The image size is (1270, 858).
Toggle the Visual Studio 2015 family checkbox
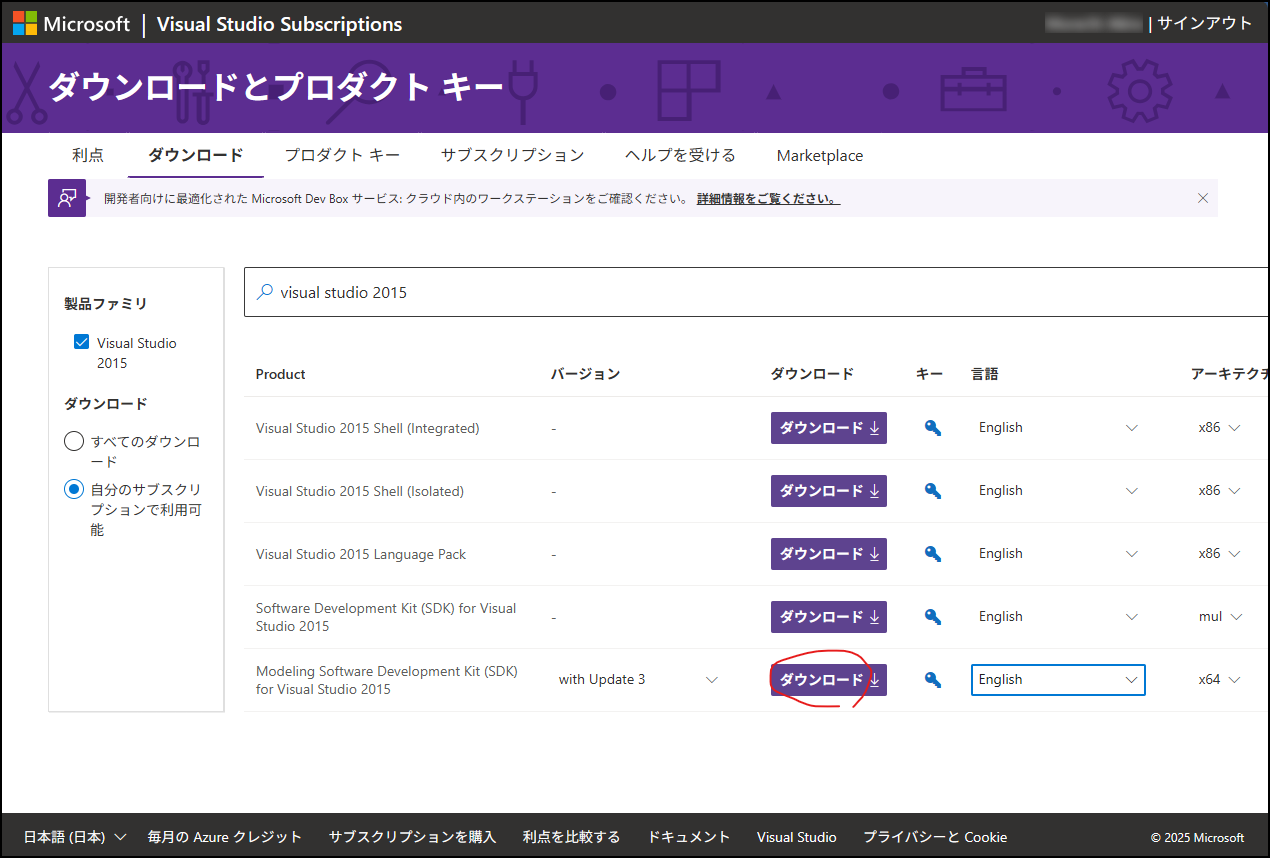[82, 342]
